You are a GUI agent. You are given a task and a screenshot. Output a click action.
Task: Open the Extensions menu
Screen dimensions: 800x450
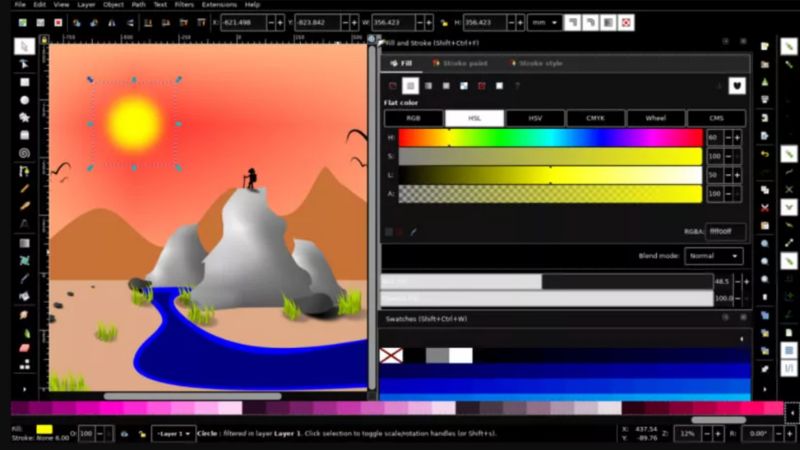(x=219, y=5)
